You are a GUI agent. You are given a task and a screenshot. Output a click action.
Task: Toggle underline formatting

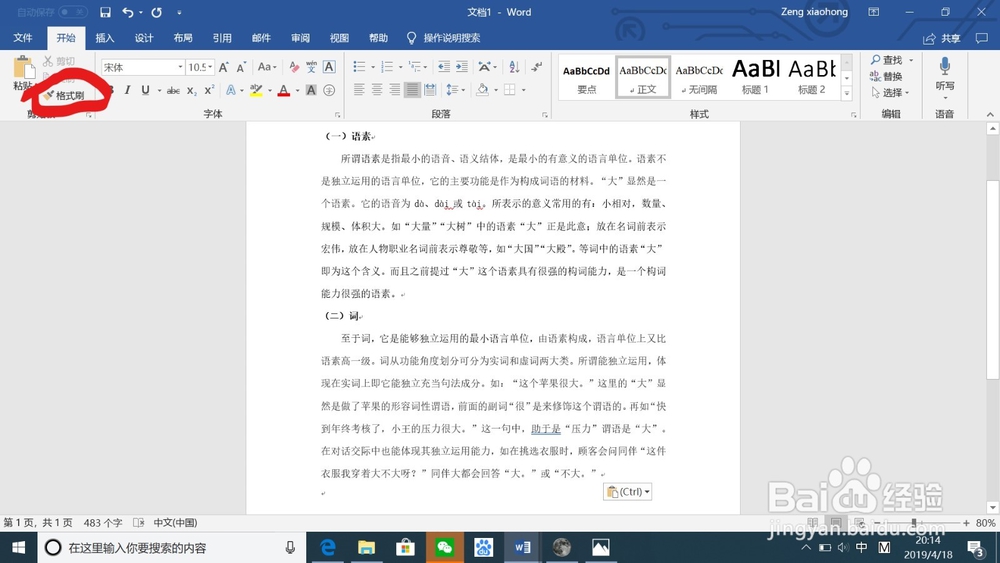point(145,91)
